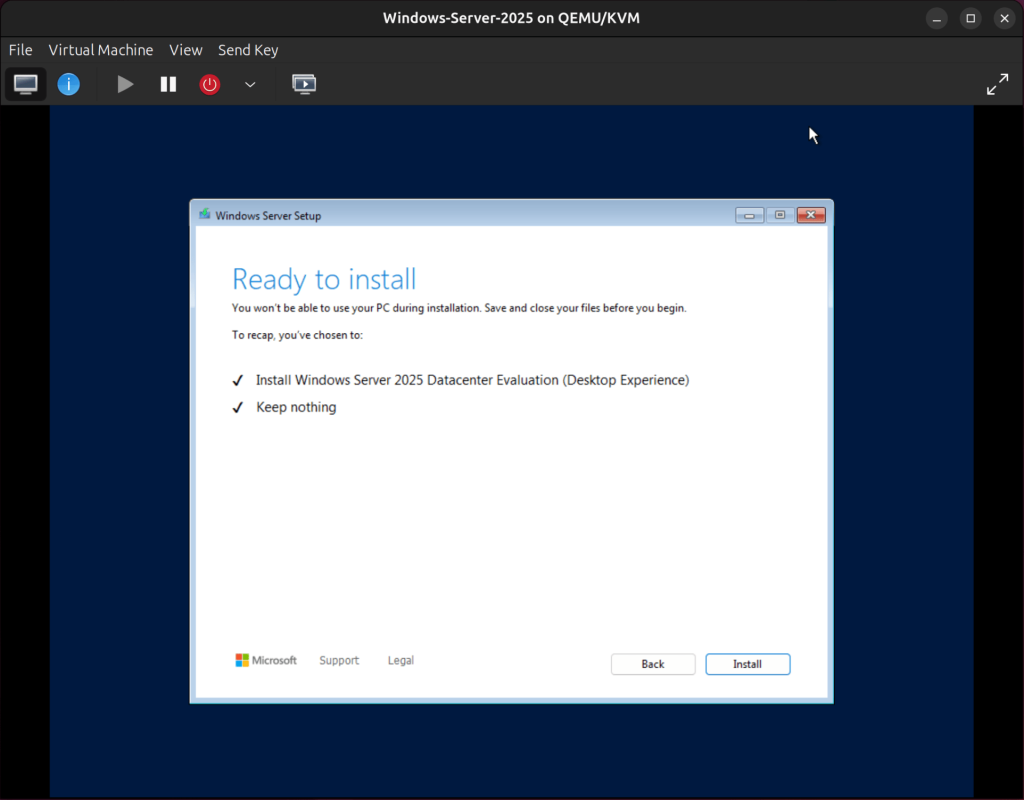This screenshot has width=1024, height=800.
Task: Open the File menu
Action: [x=20, y=50]
